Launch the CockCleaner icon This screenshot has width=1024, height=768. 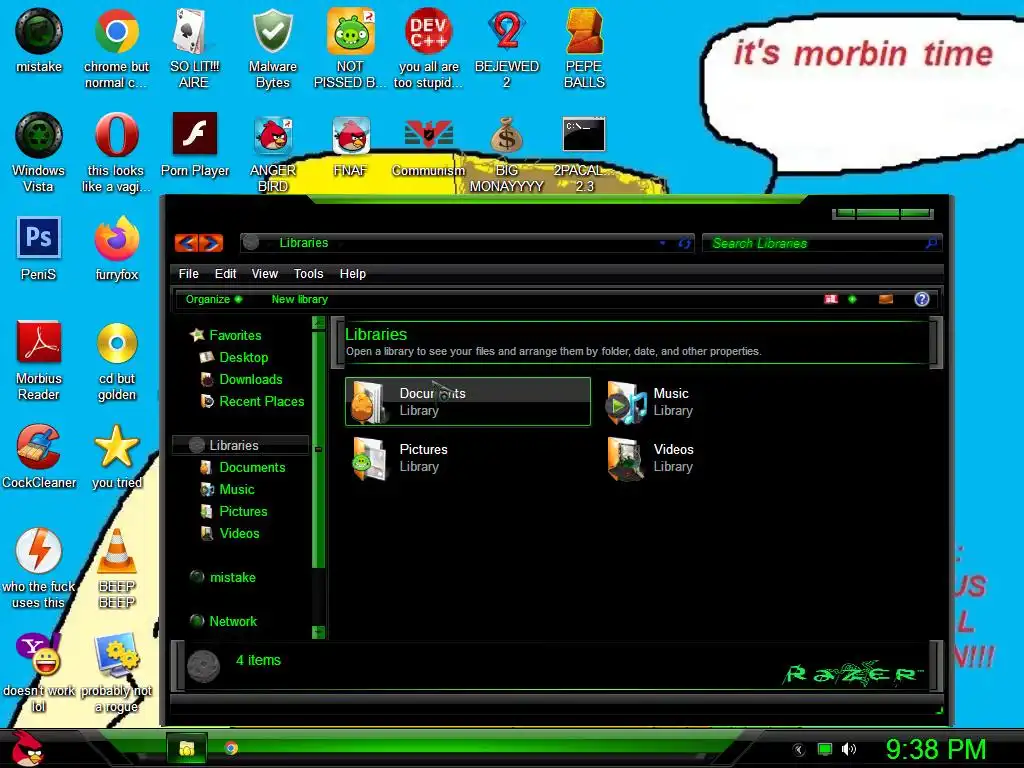point(39,456)
